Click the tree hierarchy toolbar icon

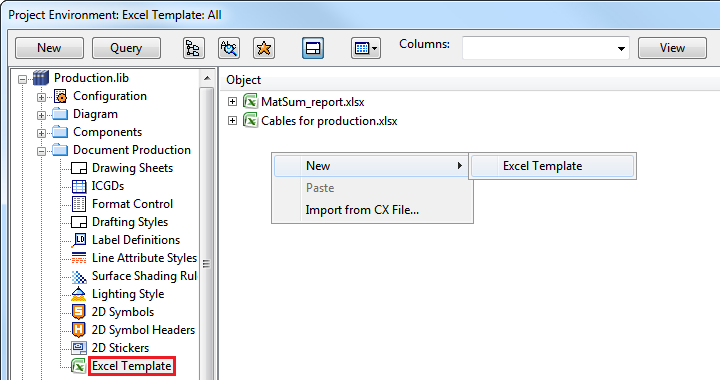[x=194, y=48]
